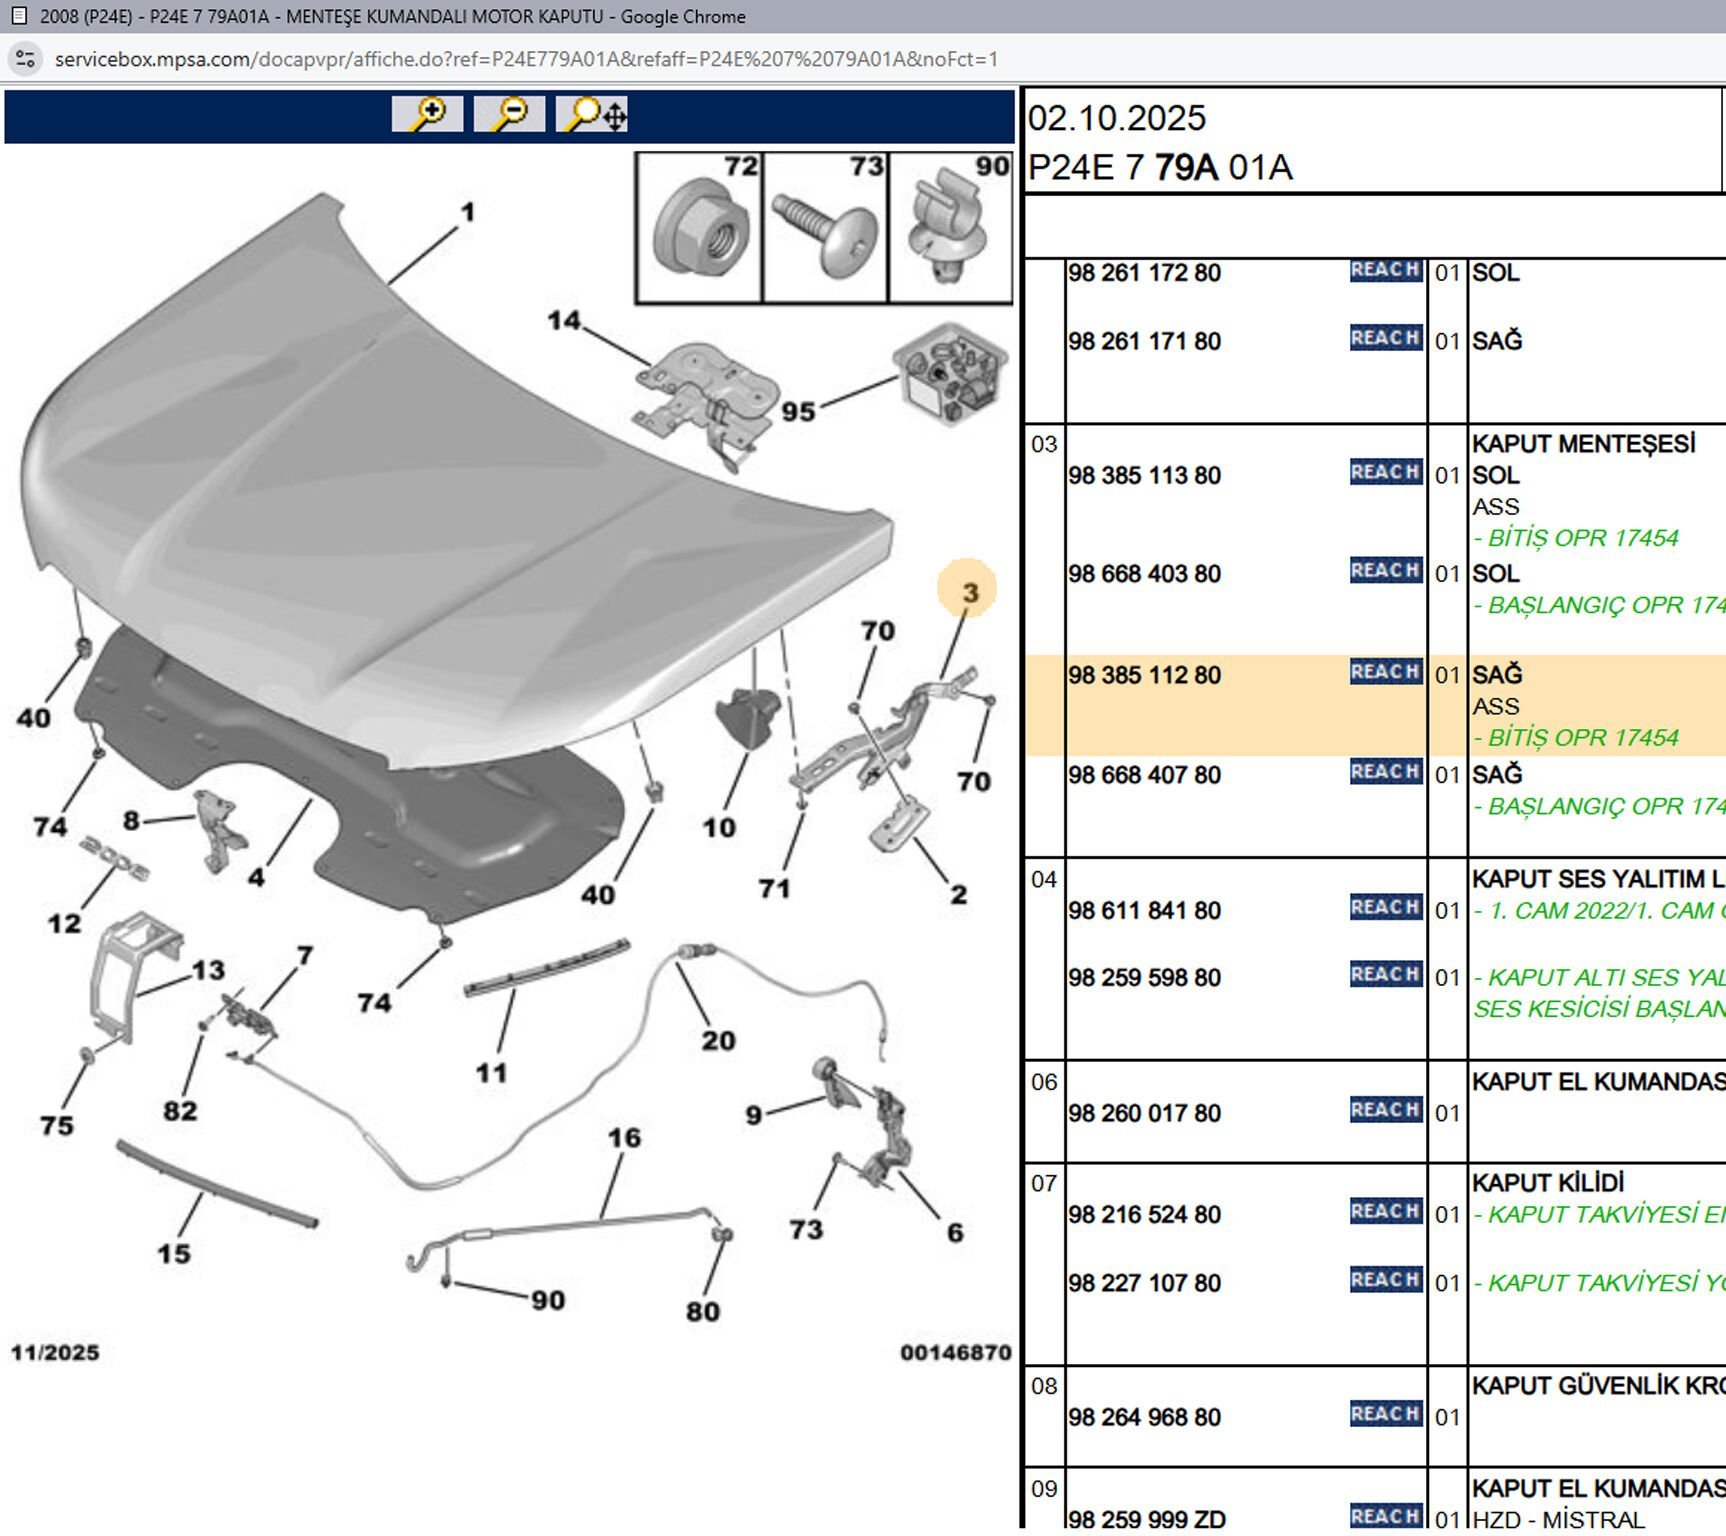Click the URL in the address bar
Image resolution: width=1726 pixels, height=1536 pixels.
tap(526, 59)
